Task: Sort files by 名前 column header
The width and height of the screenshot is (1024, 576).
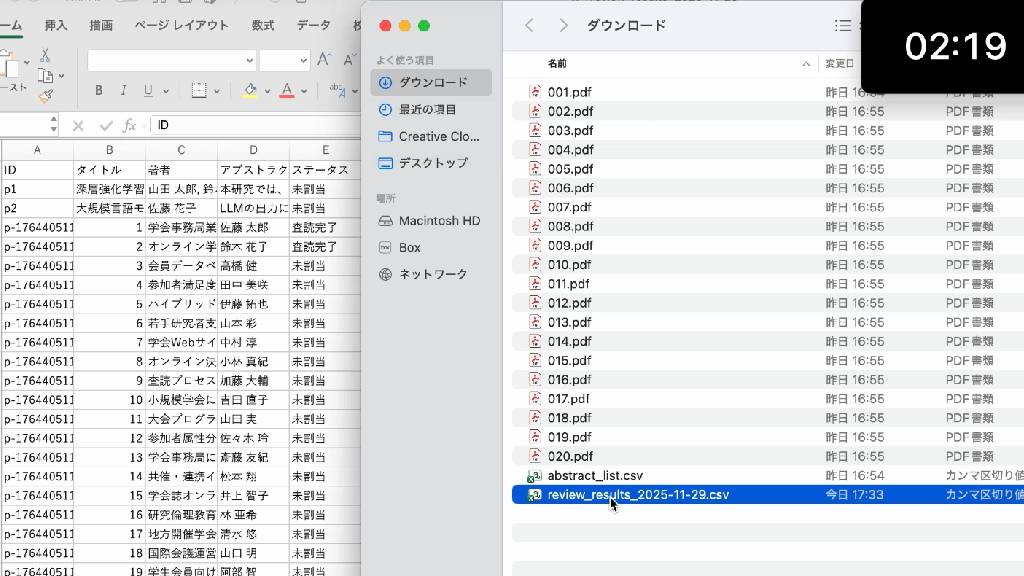Action: click(x=557, y=64)
